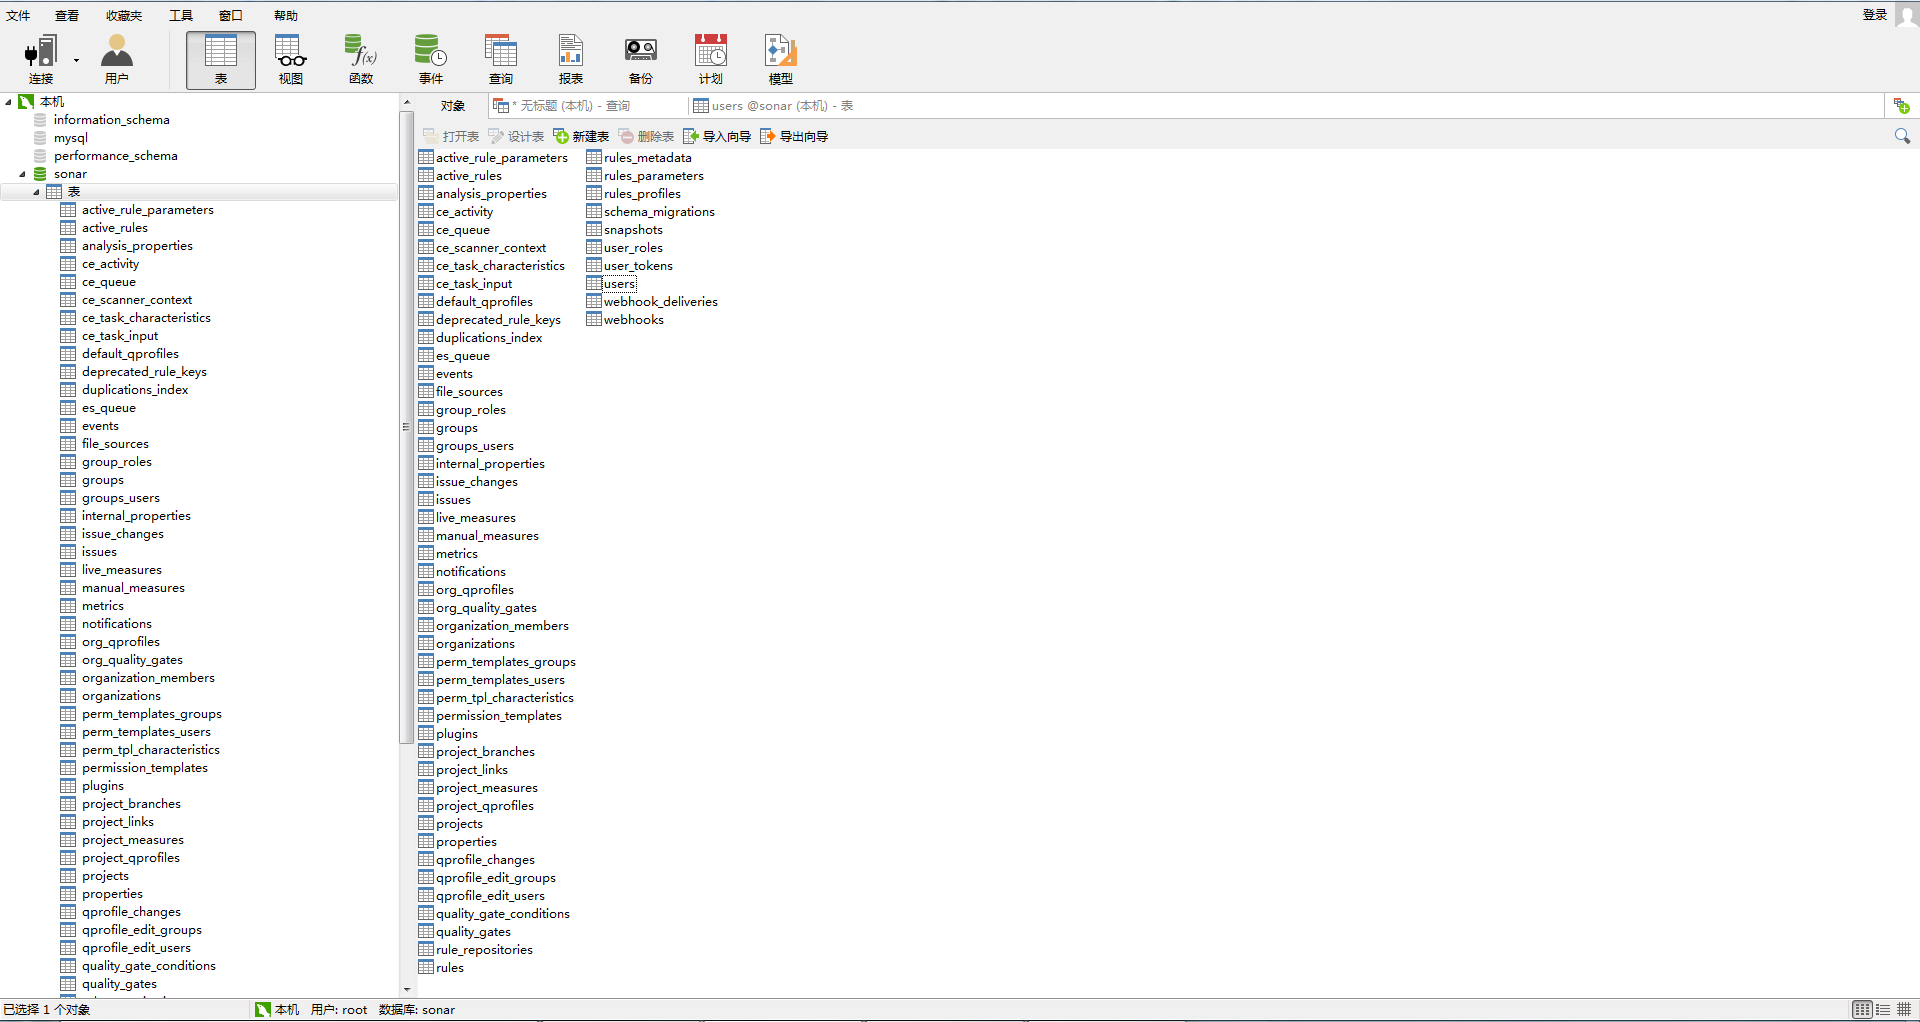Click the new tab icon at tab bar right
Viewport: 1920px width, 1022px height.
point(1901,106)
